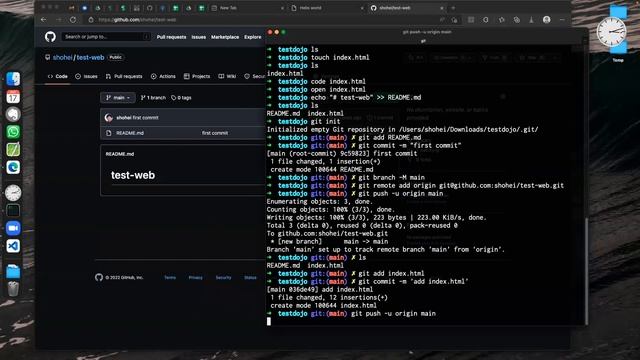Image resolution: width=640 pixels, height=360 pixels.
Task: Switch to the pinned GitHub tab
Action: click(149, 8)
